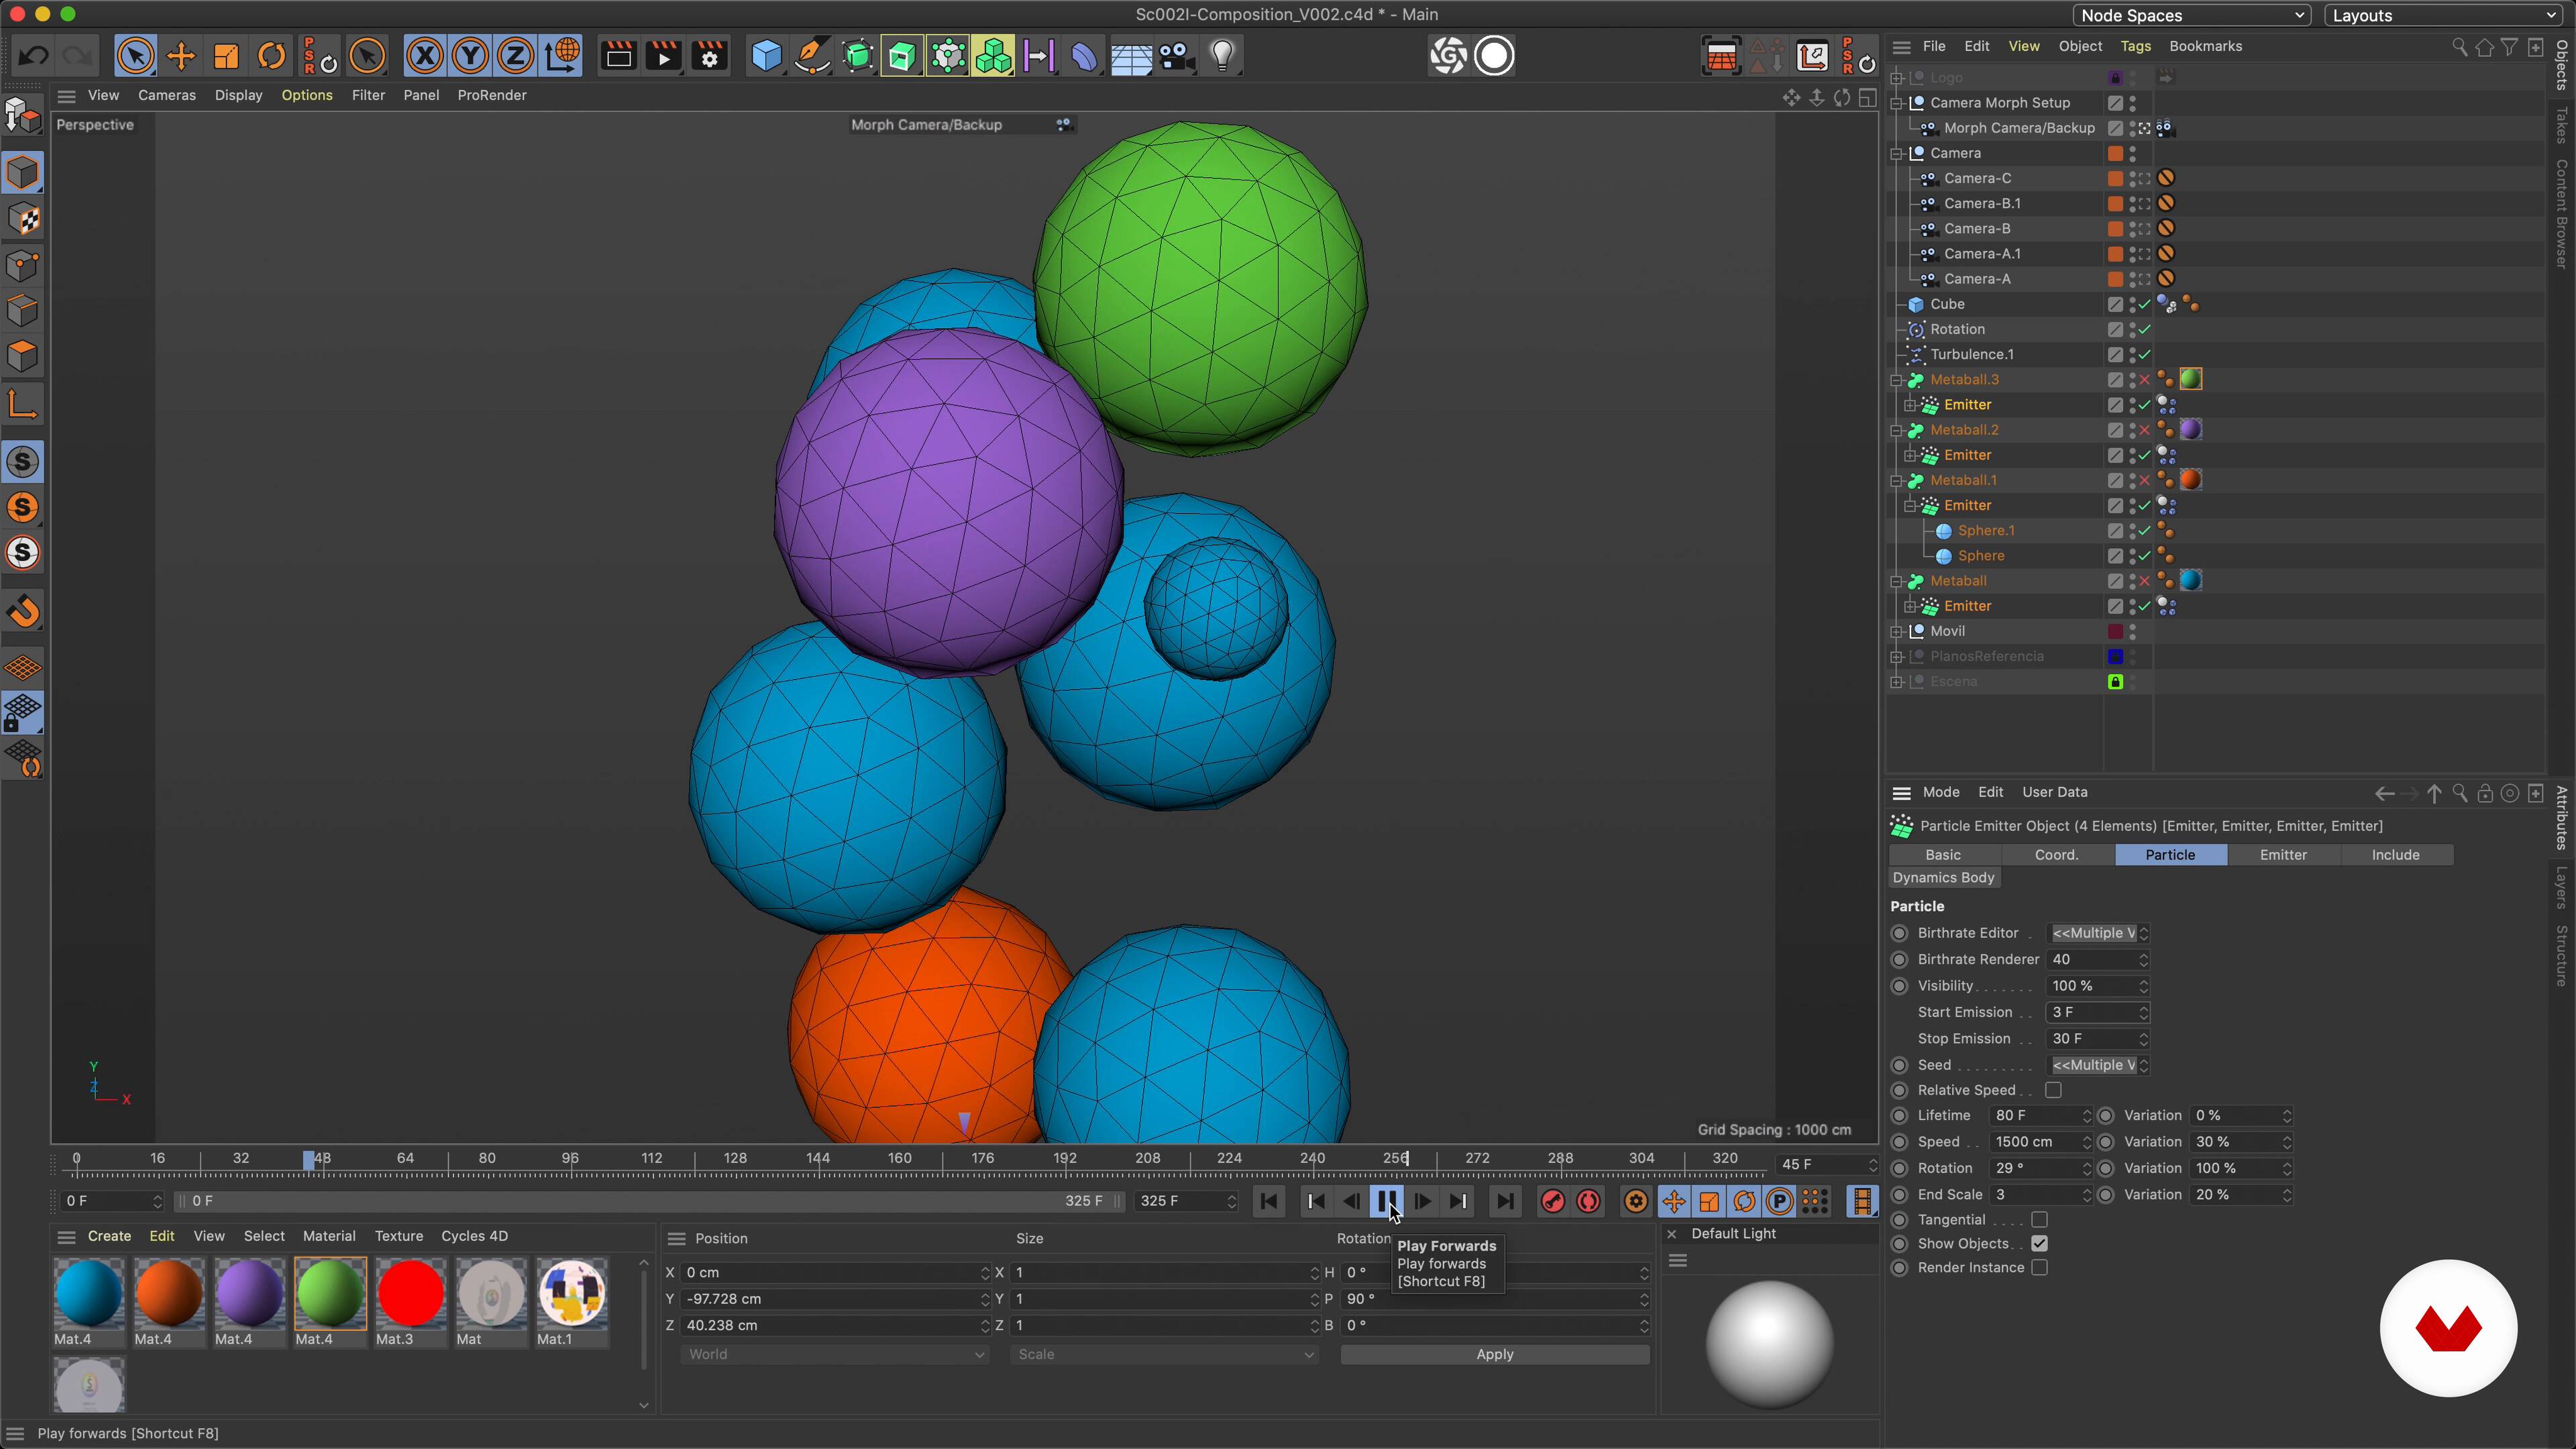Open the Dynamics Body tab button
The image size is (2576, 1449).
1943,878
